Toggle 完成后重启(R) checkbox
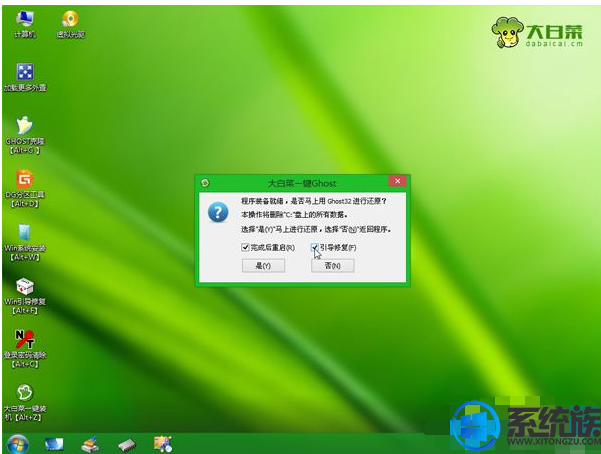 (x=245, y=247)
